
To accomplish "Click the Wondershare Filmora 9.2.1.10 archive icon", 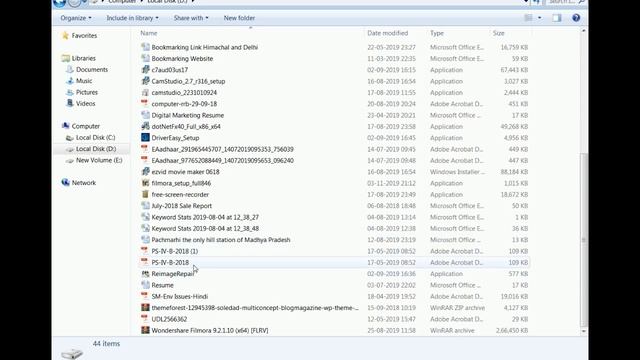I will tap(145, 330).
